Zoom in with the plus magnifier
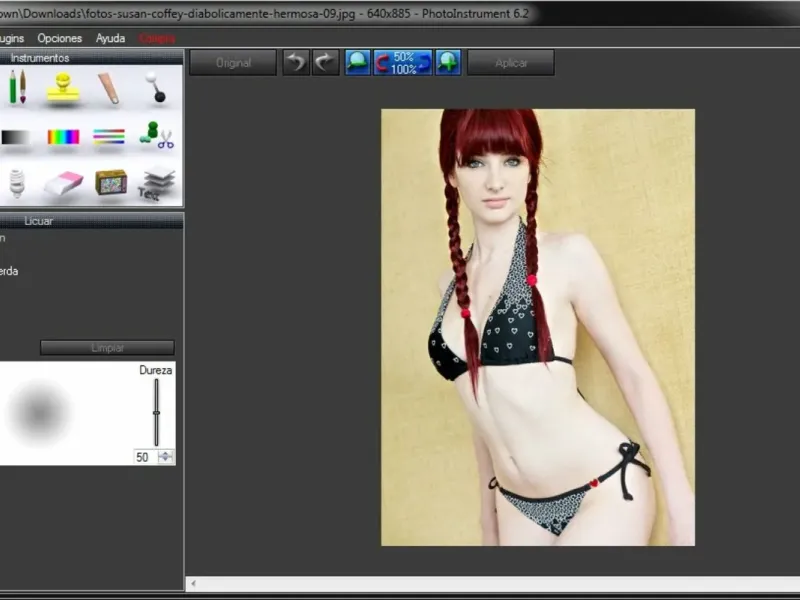Screen dimensions: 800x600 [448, 63]
